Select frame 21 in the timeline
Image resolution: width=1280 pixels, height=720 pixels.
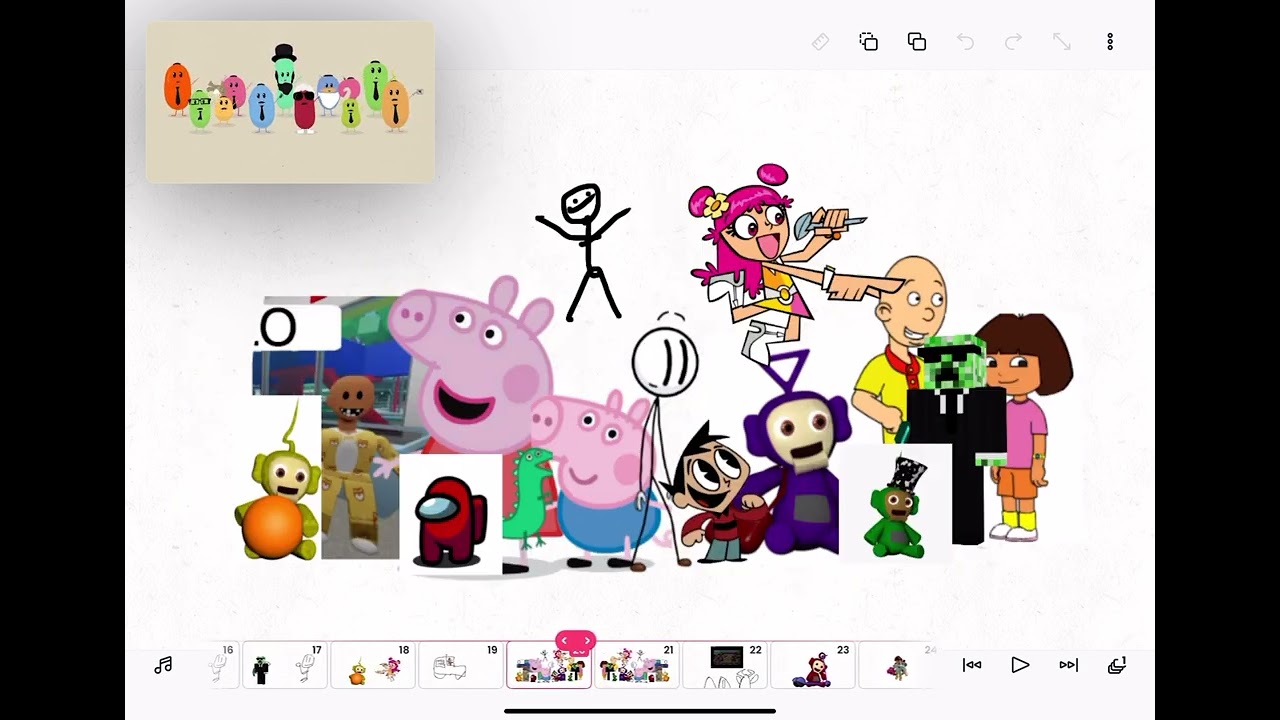pos(636,665)
